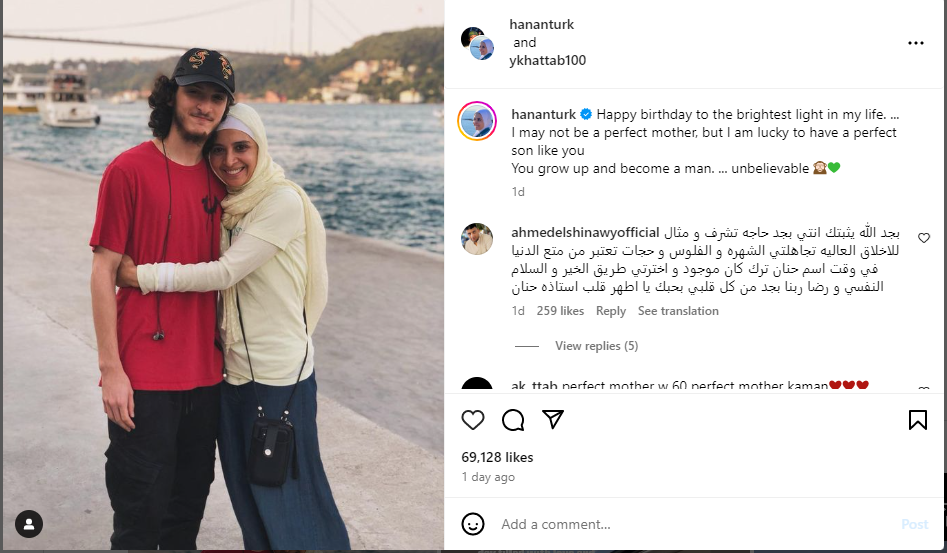Open 259 likes list on comment

point(560,311)
